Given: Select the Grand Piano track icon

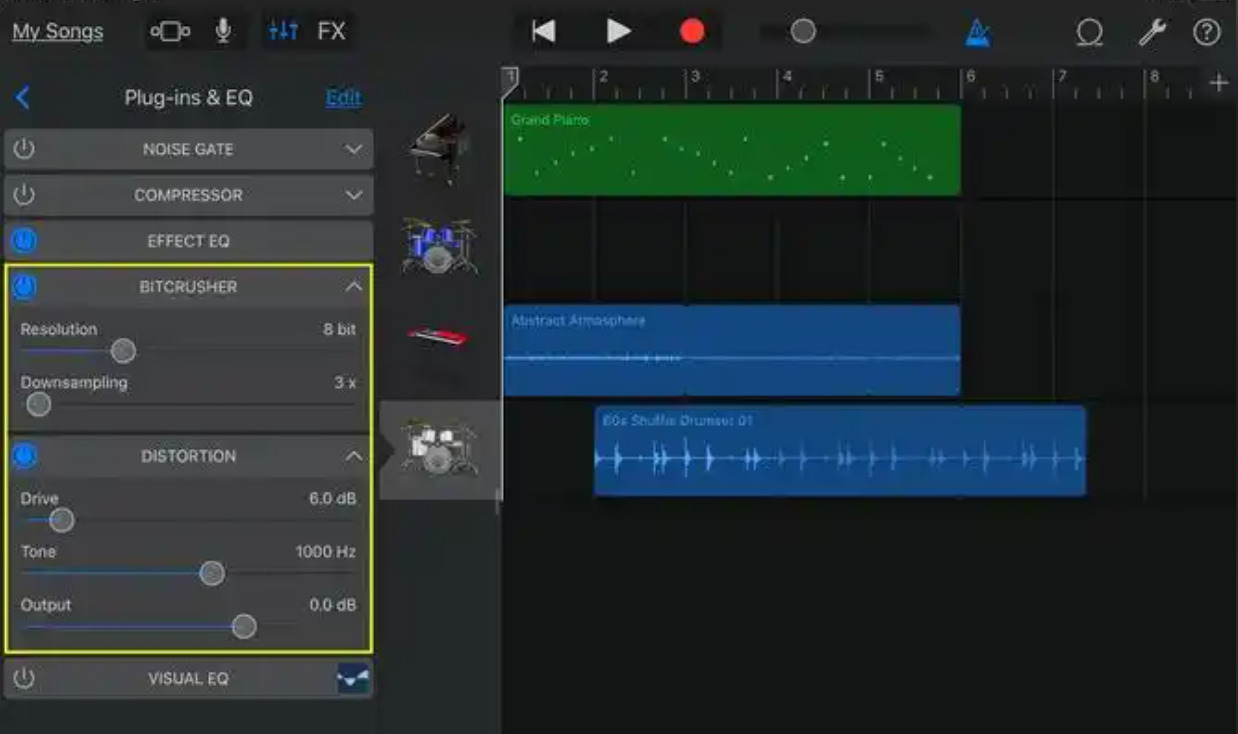Looking at the screenshot, I should [440, 148].
